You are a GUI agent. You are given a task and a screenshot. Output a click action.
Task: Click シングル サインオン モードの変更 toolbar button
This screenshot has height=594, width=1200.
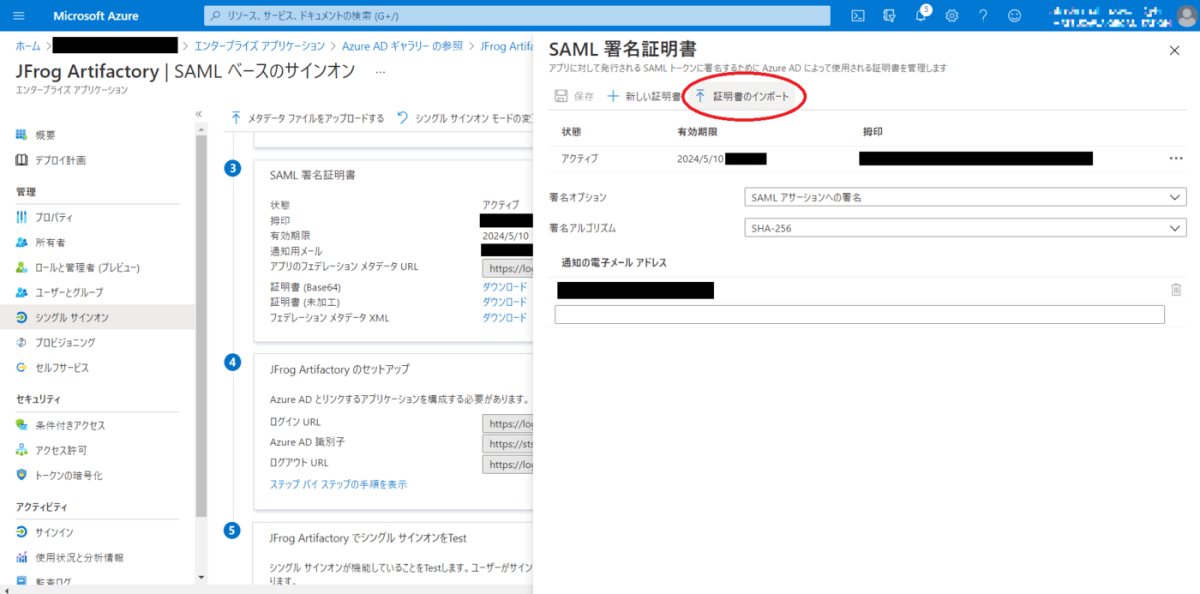click(465, 117)
